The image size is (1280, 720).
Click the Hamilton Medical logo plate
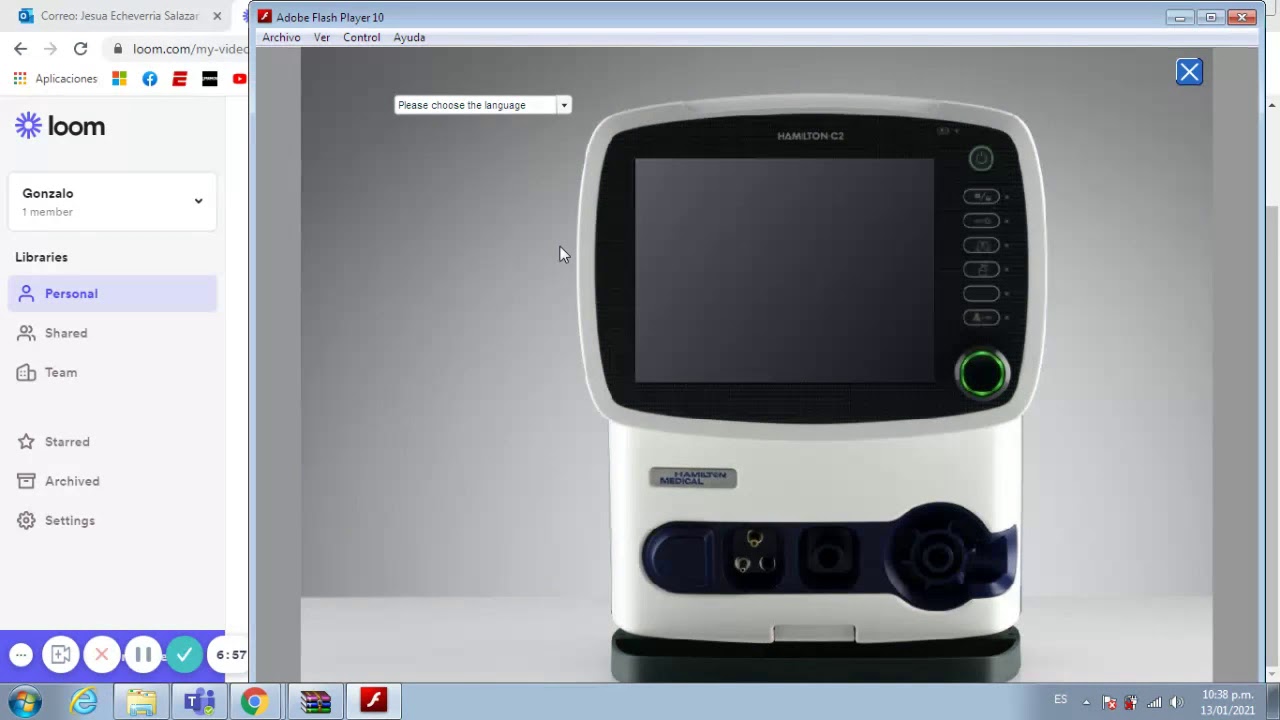693,478
